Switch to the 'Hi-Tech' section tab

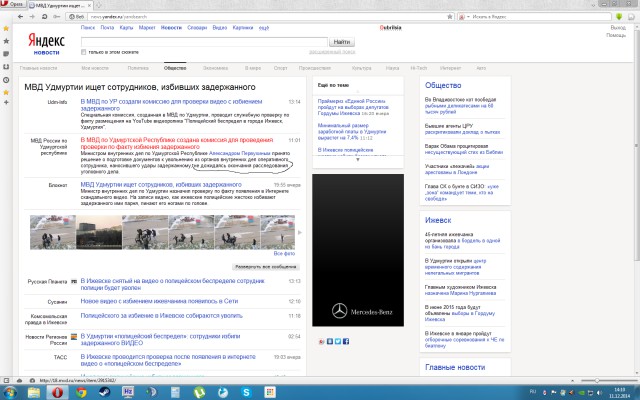click(x=418, y=68)
